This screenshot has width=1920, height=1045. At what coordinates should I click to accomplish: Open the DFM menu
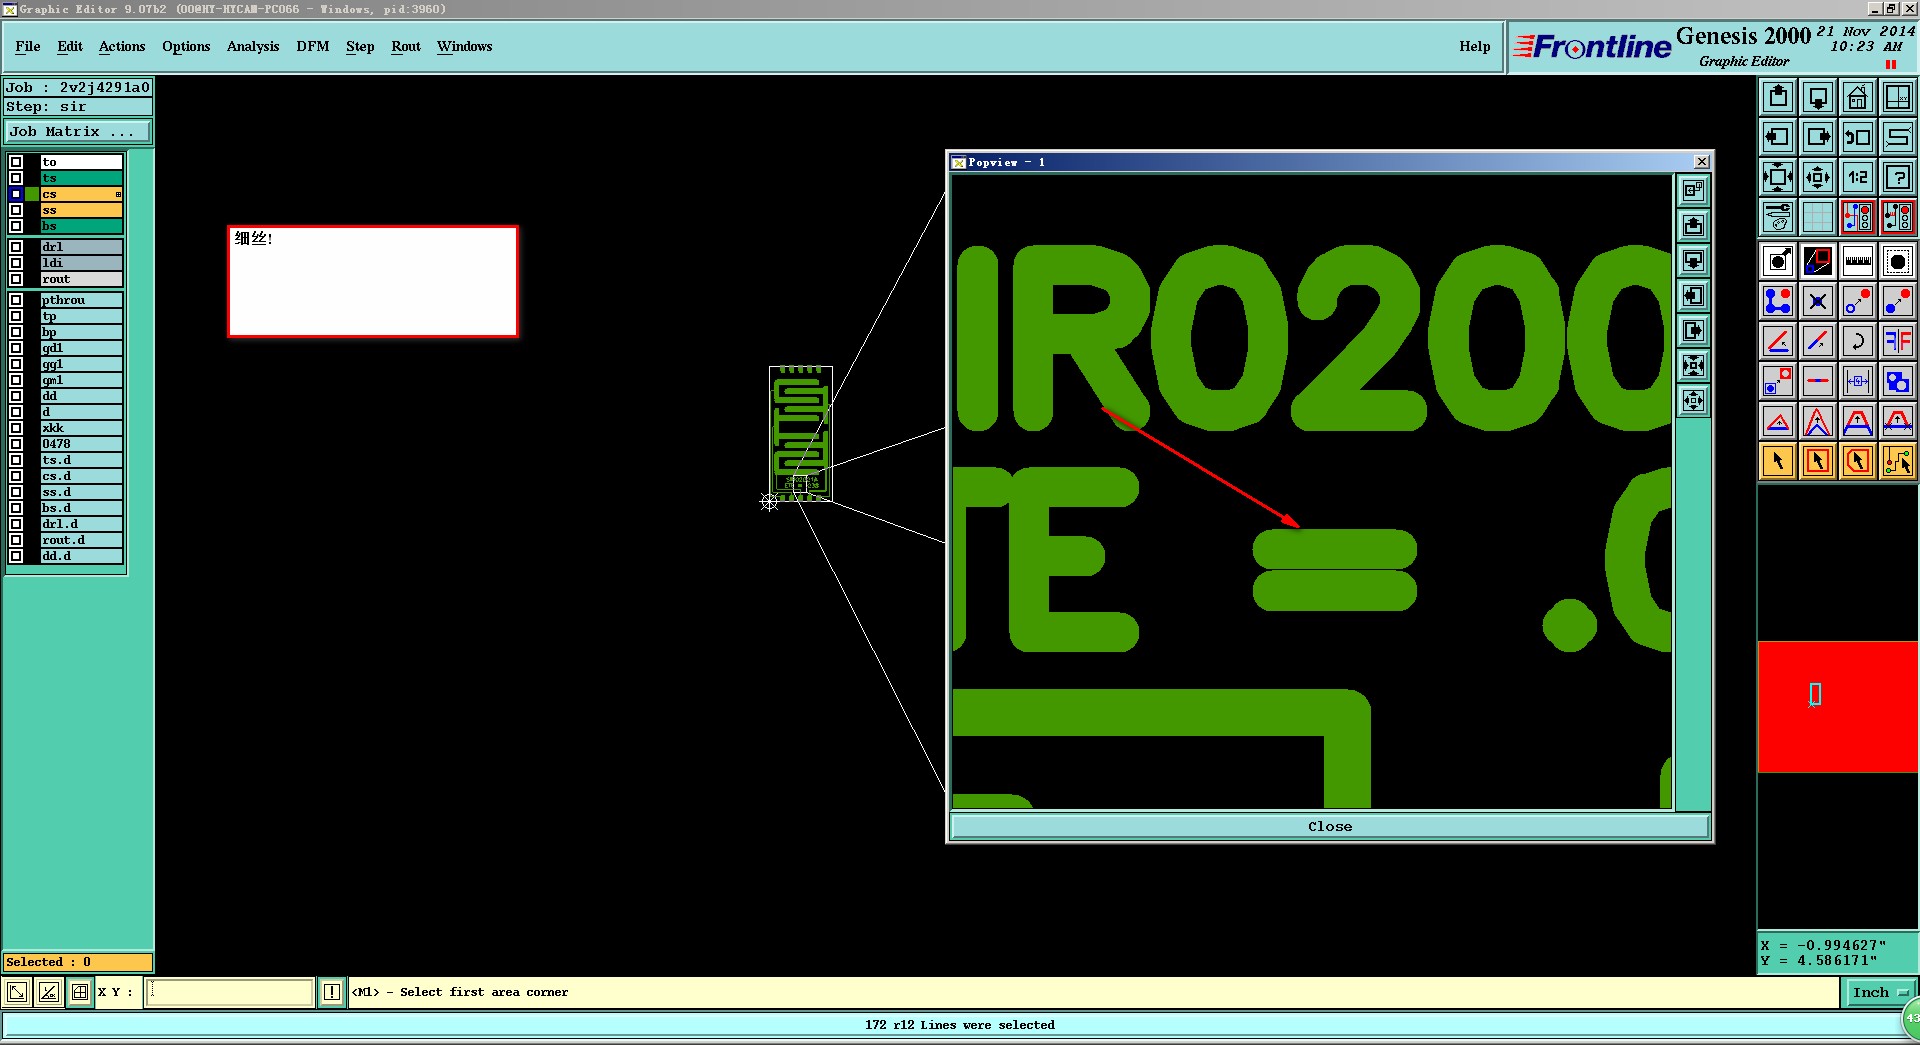pyautogui.click(x=313, y=46)
